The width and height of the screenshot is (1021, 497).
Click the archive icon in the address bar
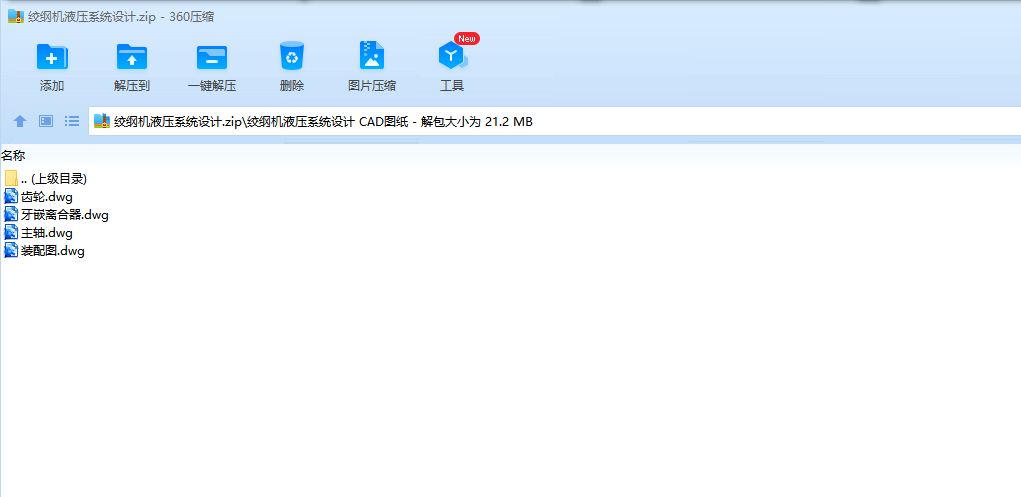pyautogui.click(x=102, y=121)
